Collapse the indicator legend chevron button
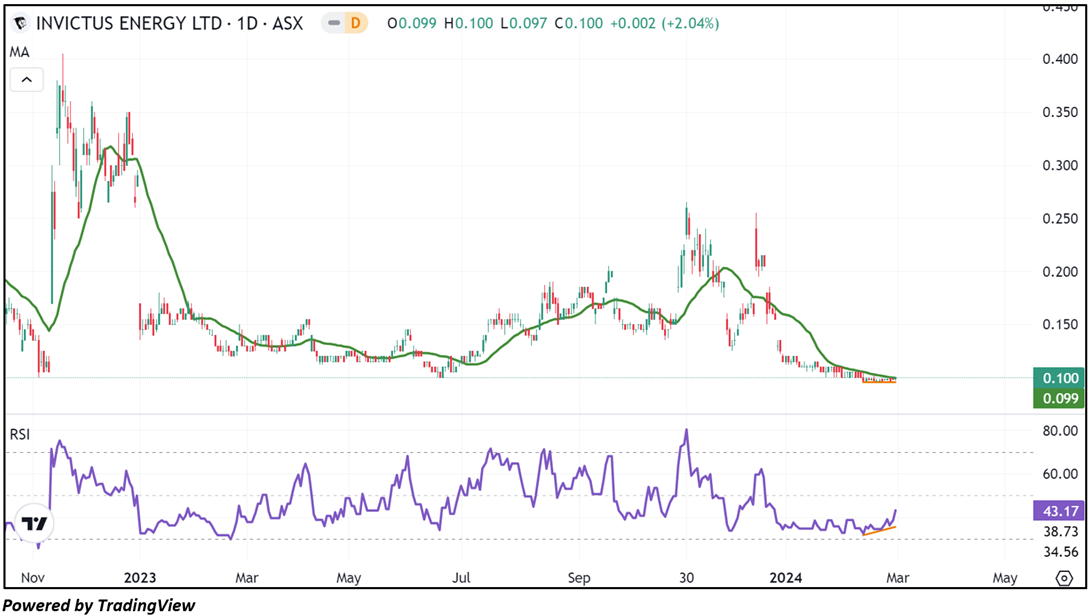 (26, 80)
